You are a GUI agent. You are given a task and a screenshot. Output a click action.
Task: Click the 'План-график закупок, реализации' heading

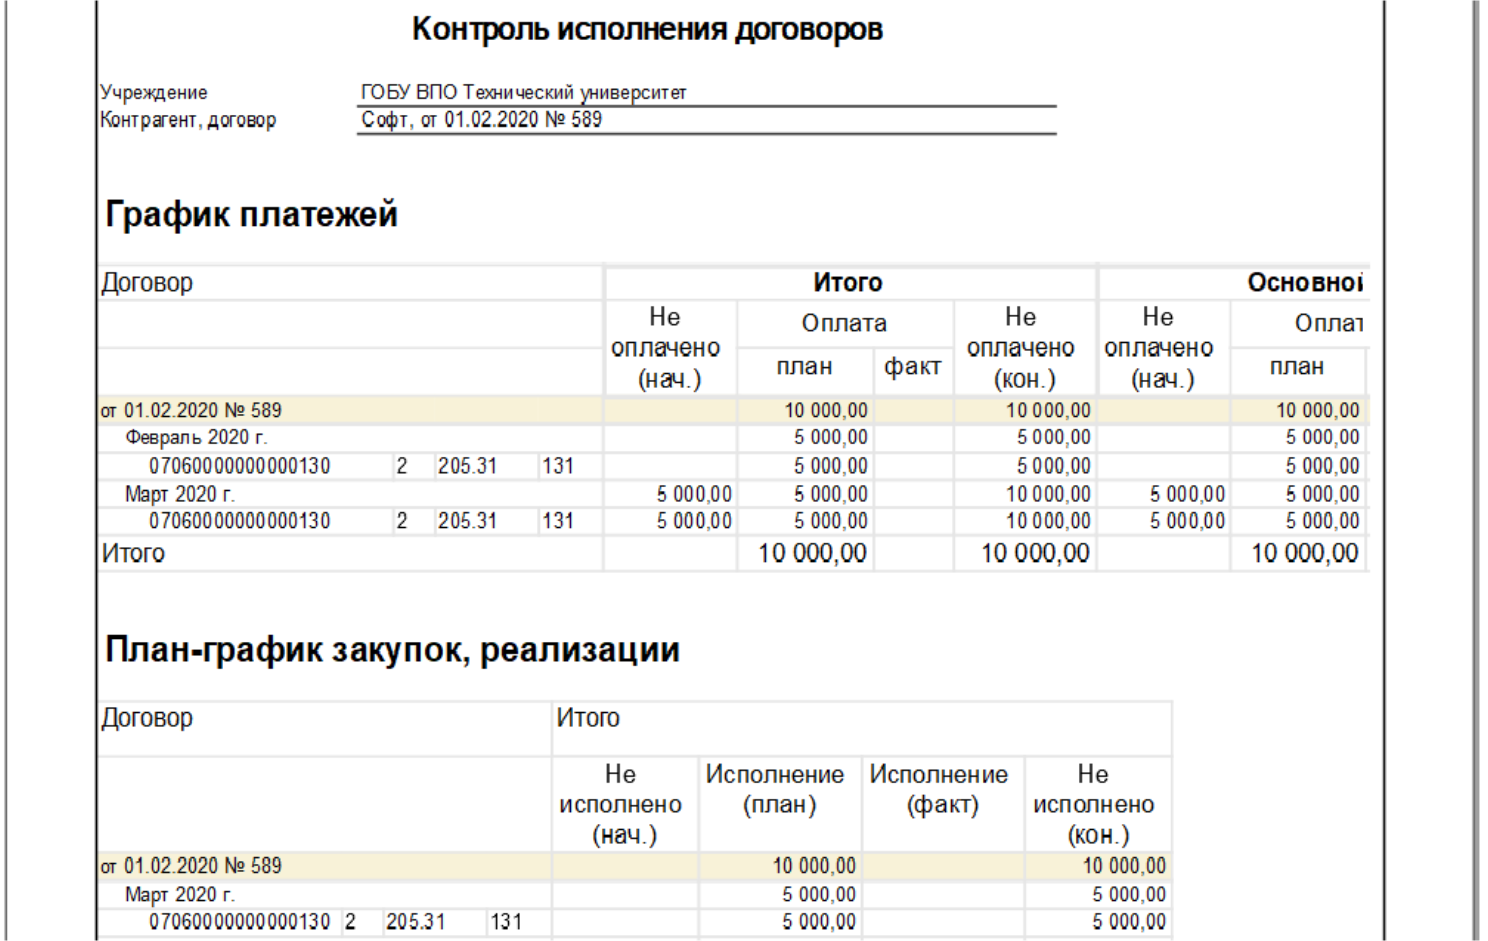tap(392, 650)
